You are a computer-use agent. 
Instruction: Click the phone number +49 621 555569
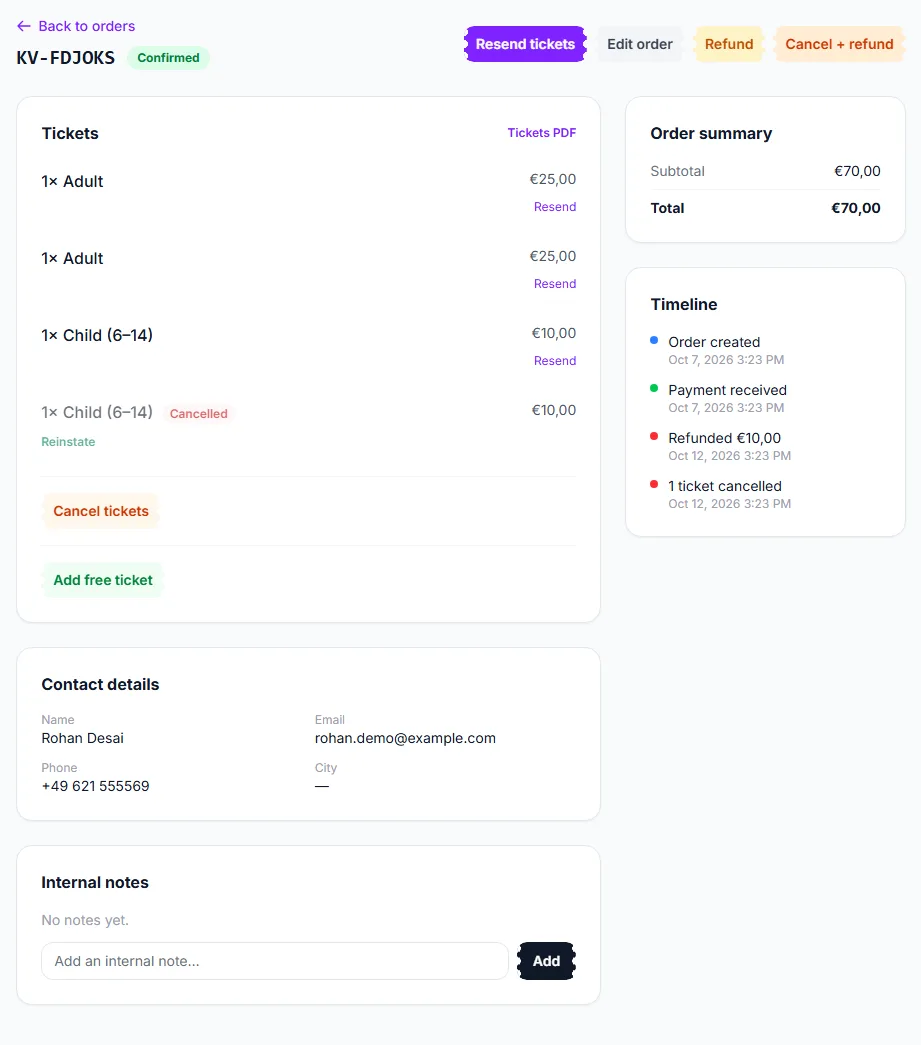[95, 786]
